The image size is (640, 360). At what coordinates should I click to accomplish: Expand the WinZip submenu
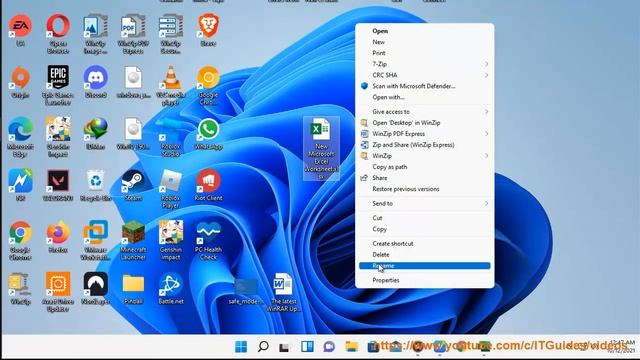(424, 156)
